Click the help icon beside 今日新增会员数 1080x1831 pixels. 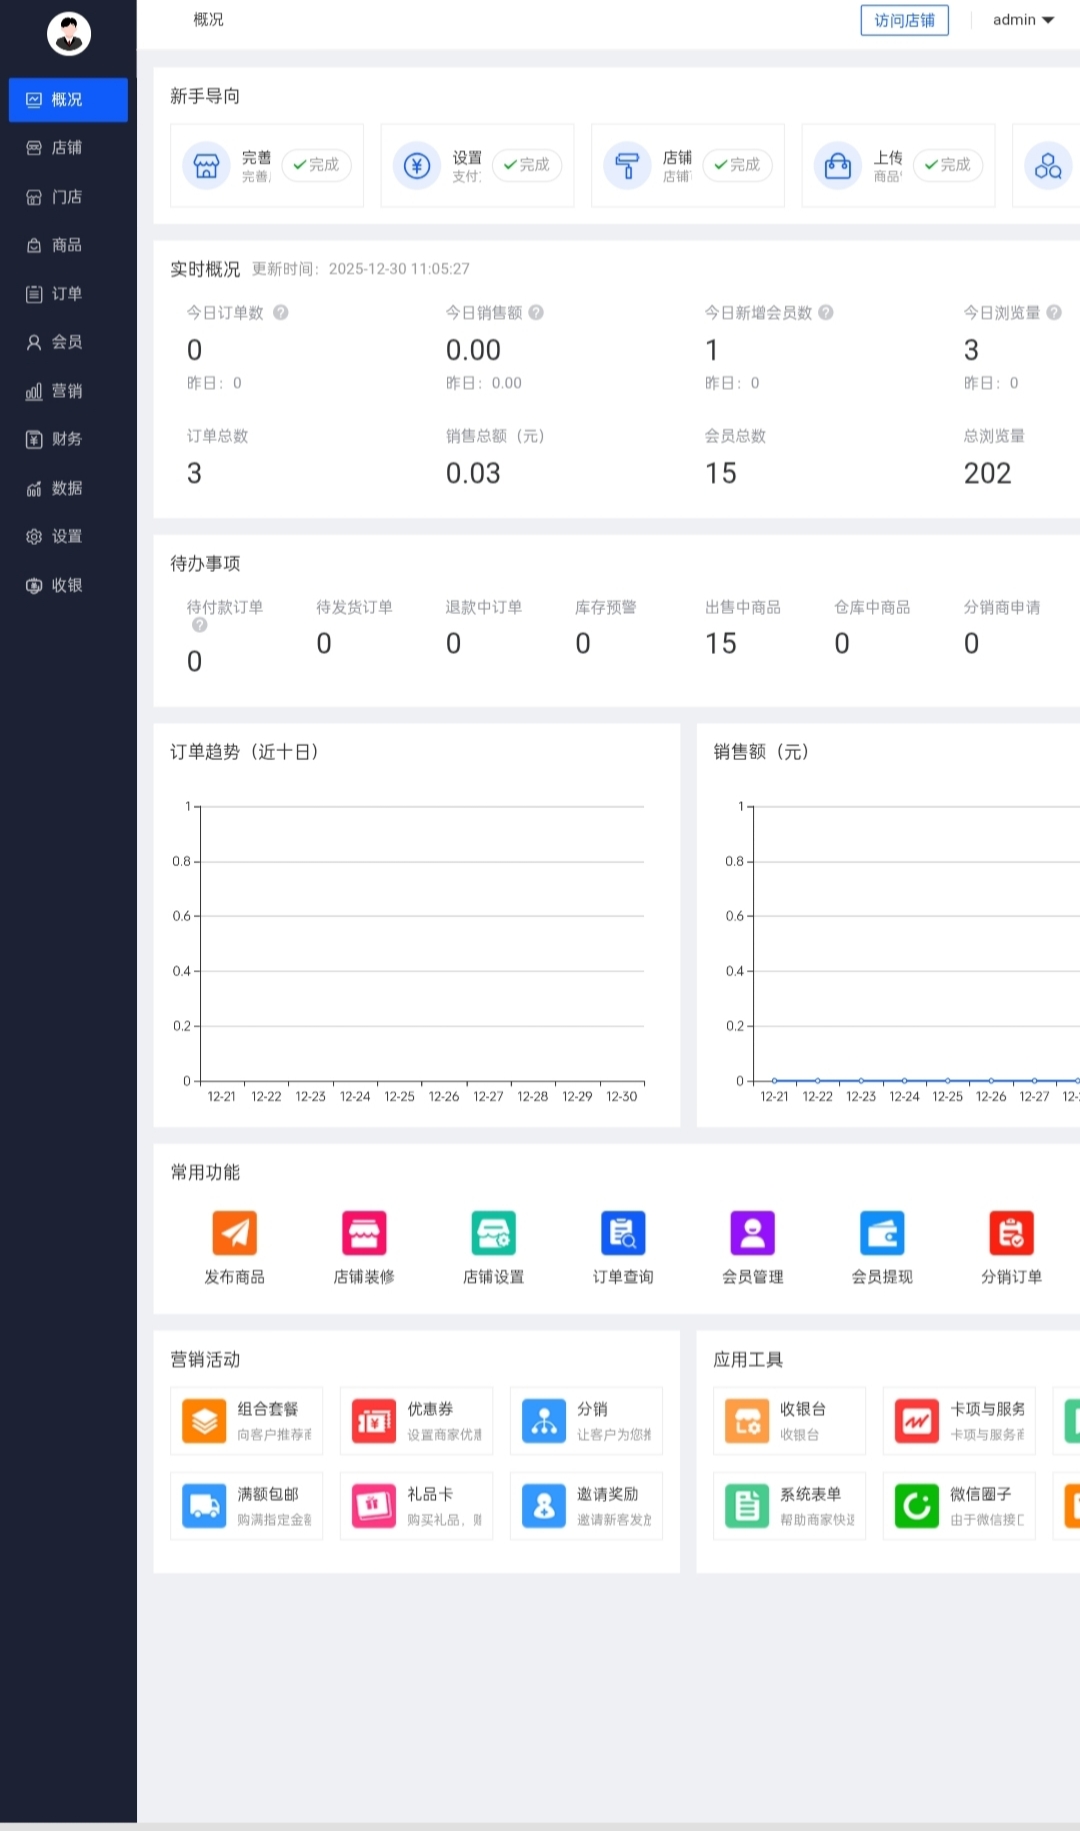pos(826,312)
